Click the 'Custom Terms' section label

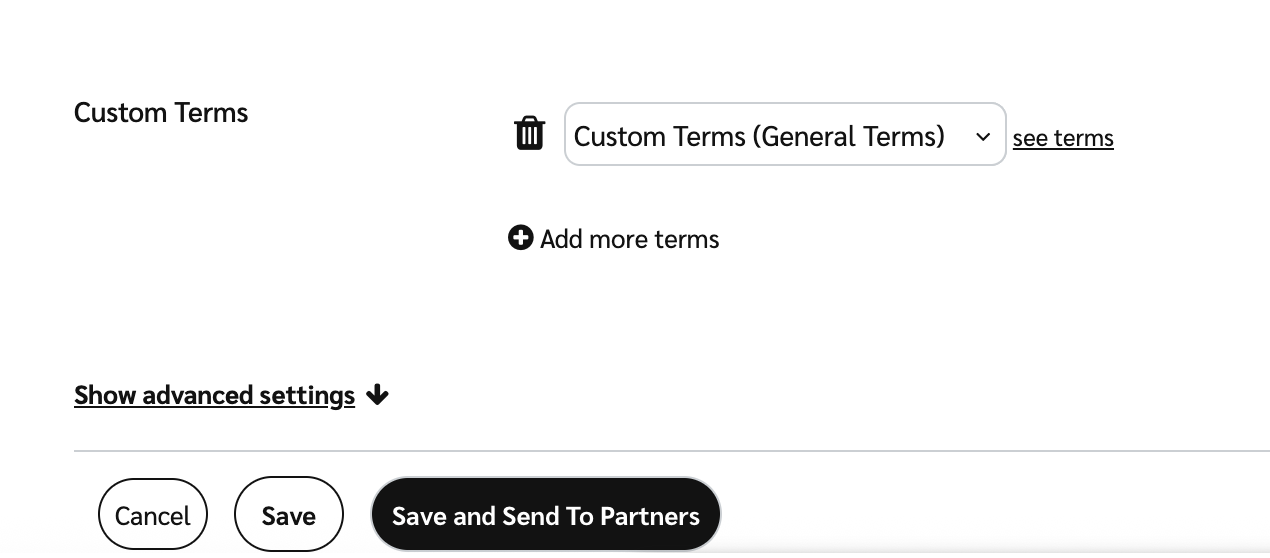tap(161, 112)
